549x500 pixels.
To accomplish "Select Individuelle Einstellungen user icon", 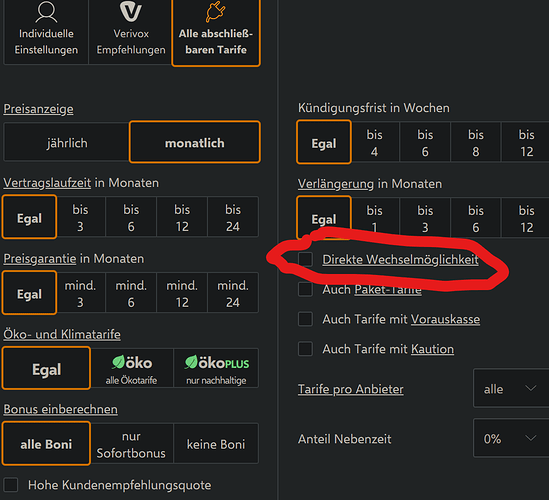I will pos(46,12).
